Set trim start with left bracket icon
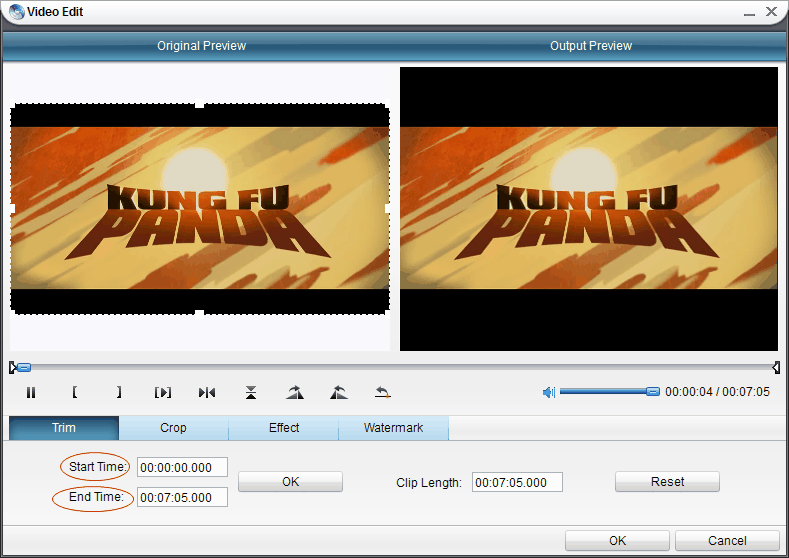The width and height of the screenshot is (789, 558). [x=74, y=392]
